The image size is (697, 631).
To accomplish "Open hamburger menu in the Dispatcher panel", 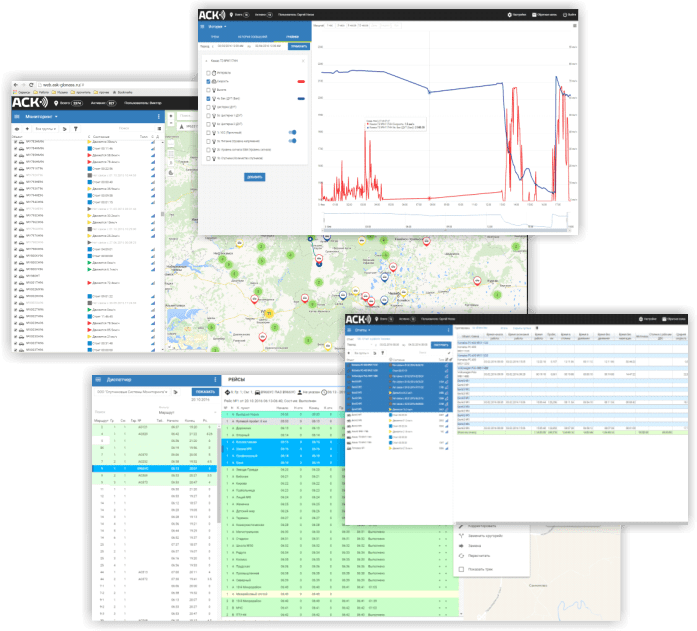I will coord(98,380).
